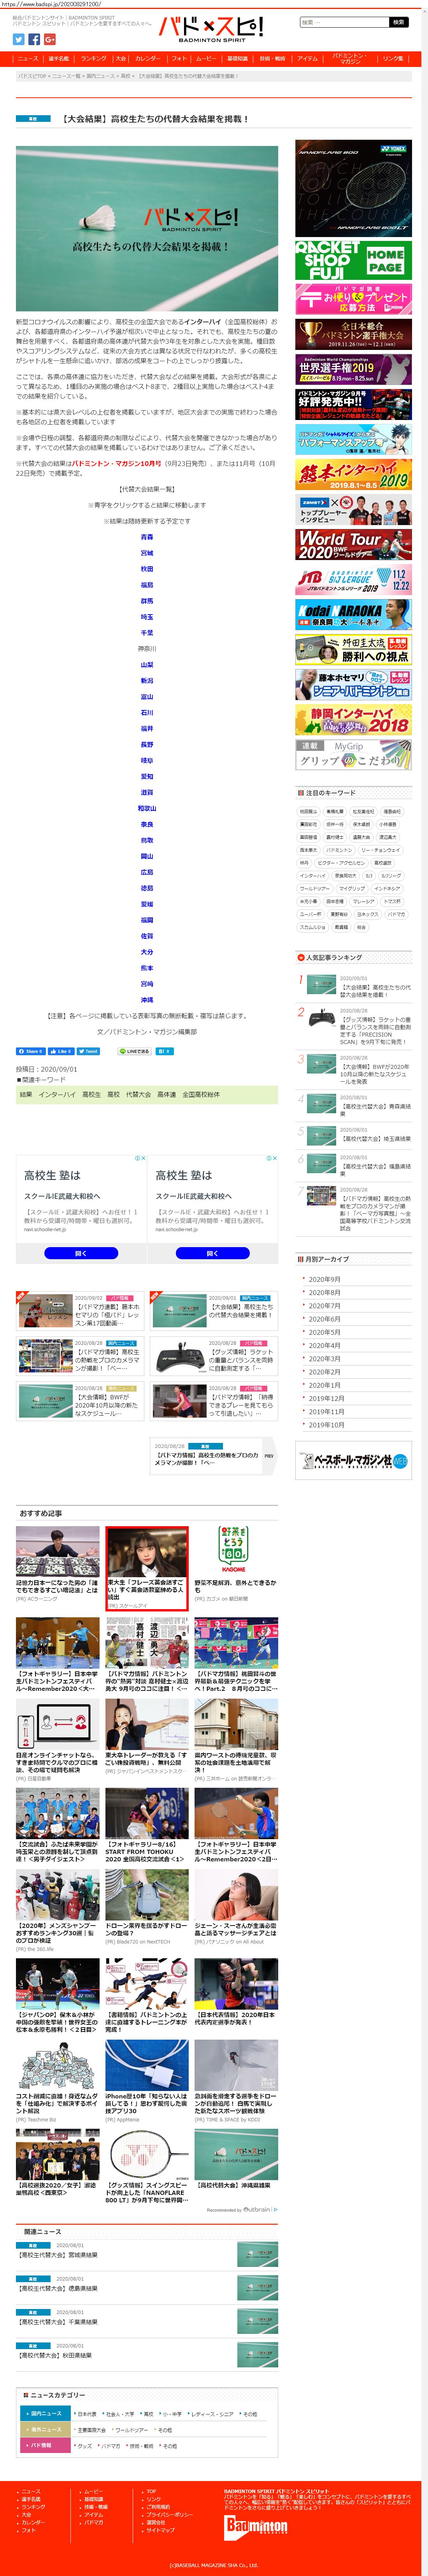
Task: Select the インターハイ related keyword tag
Action: pyautogui.click(x=57, y=1095)
